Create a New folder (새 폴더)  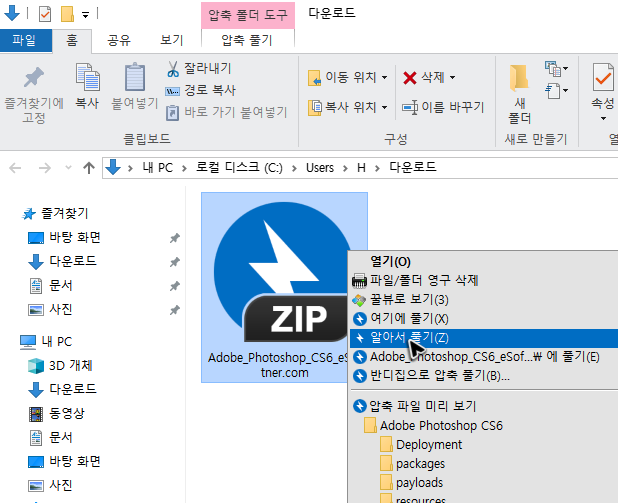tap(520, 94)
